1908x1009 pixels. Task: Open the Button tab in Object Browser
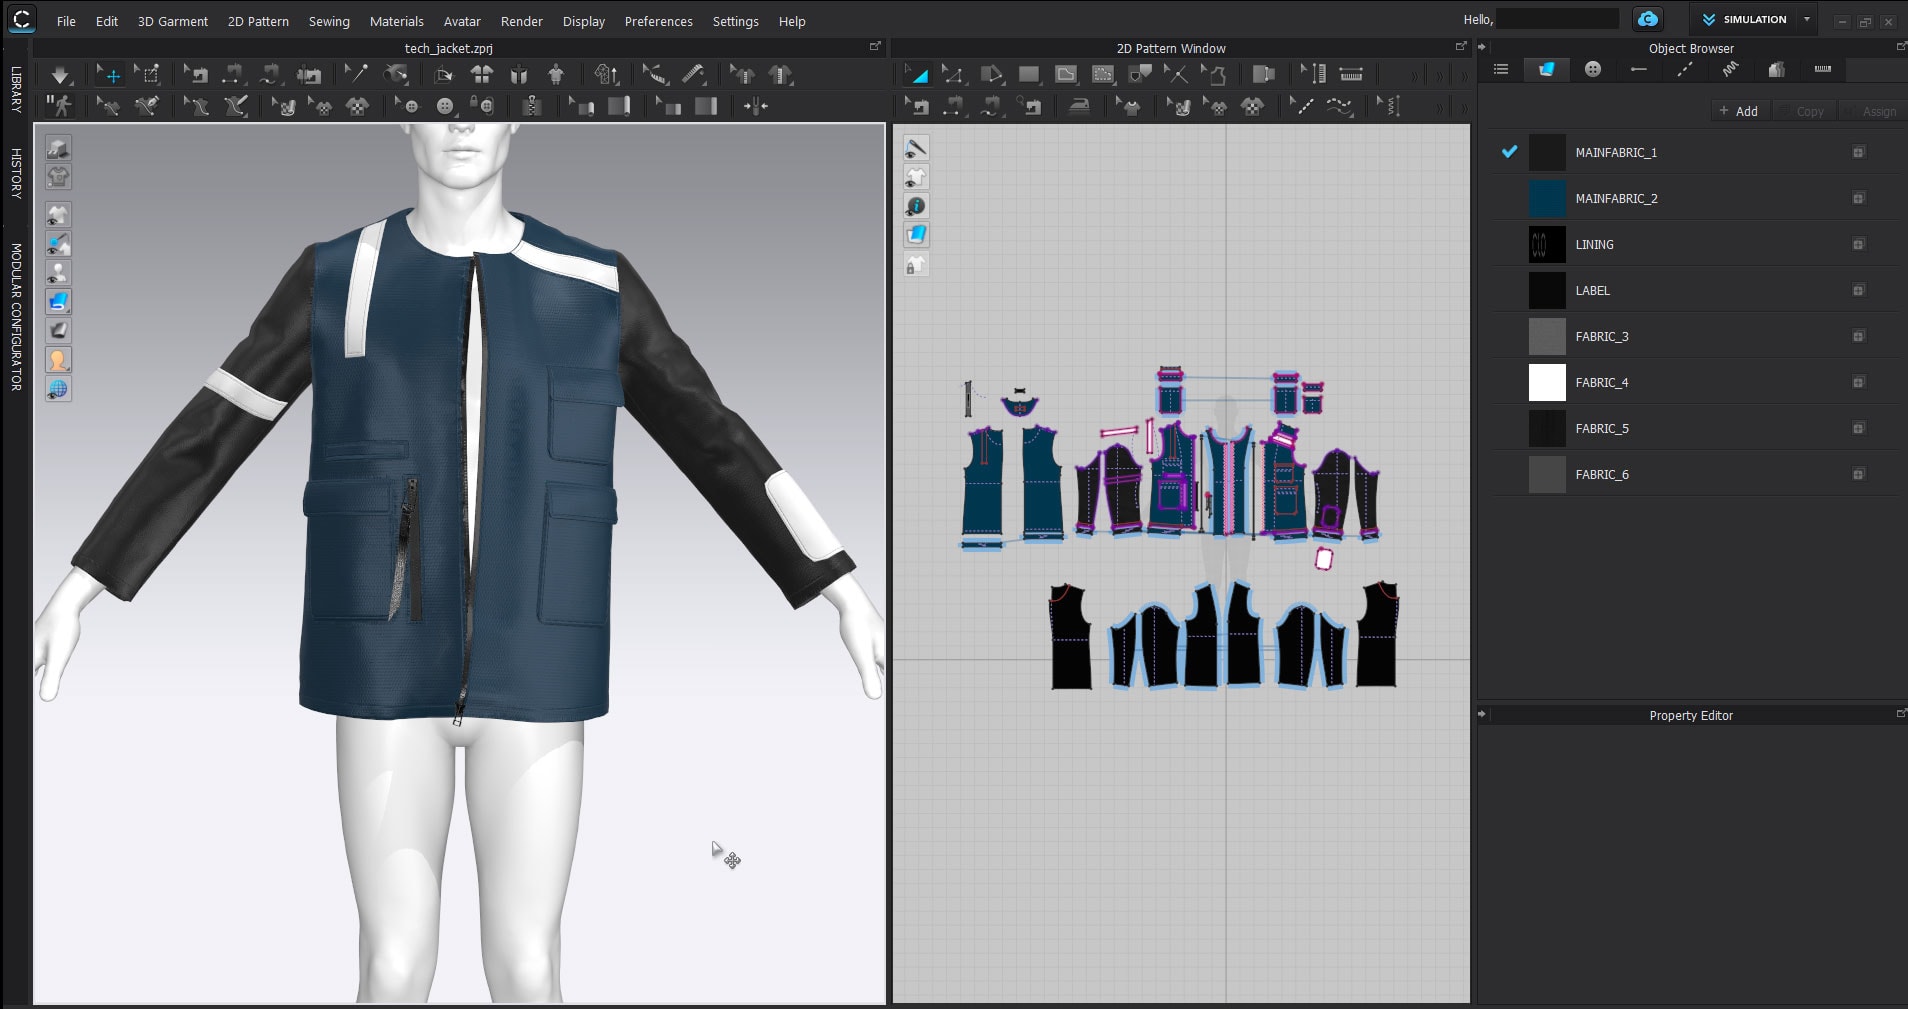point(1592,69)
